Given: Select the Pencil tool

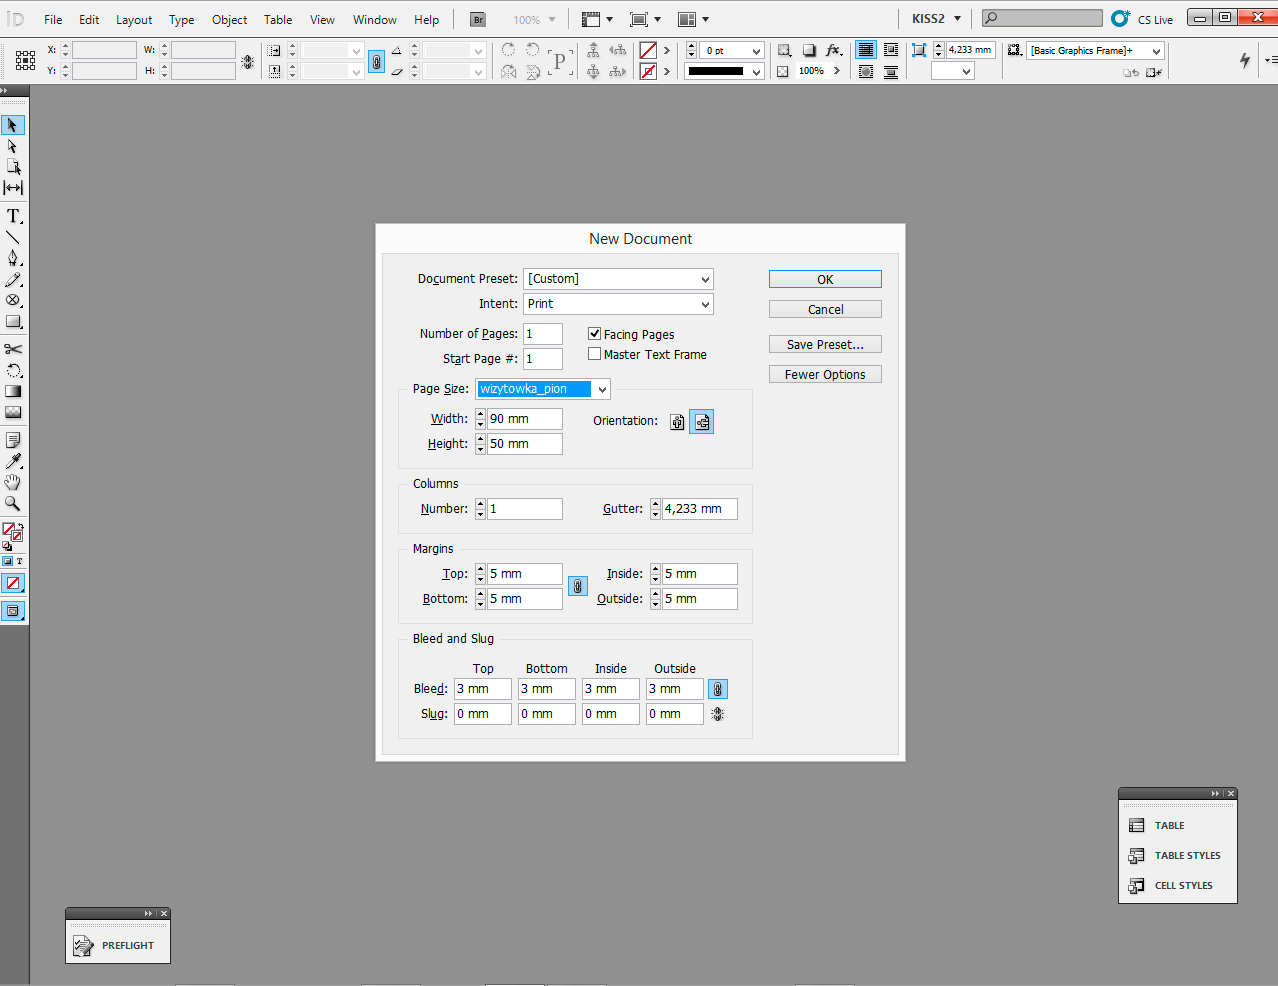Looking at the screenshot, I should (x=13, y=280).
